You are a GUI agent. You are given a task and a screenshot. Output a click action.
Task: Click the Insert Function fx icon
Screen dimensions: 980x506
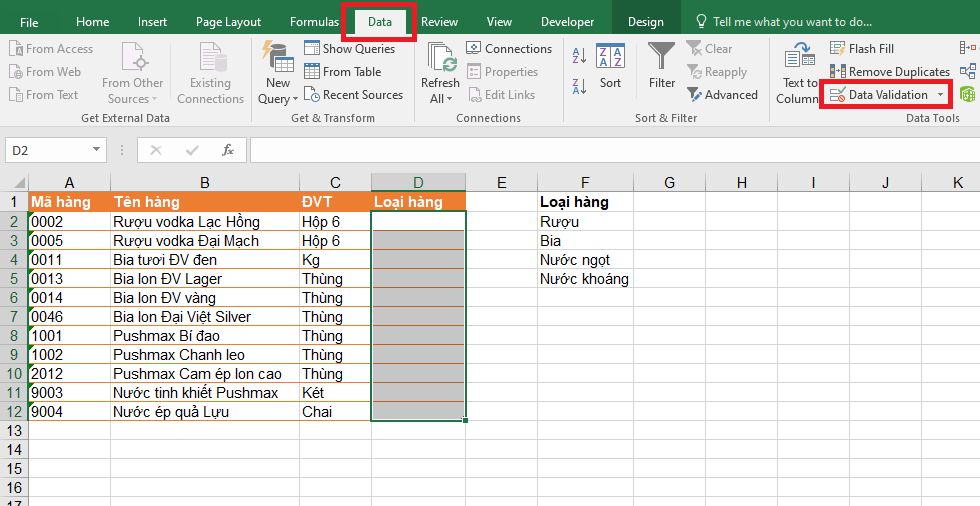pos(228,150)
